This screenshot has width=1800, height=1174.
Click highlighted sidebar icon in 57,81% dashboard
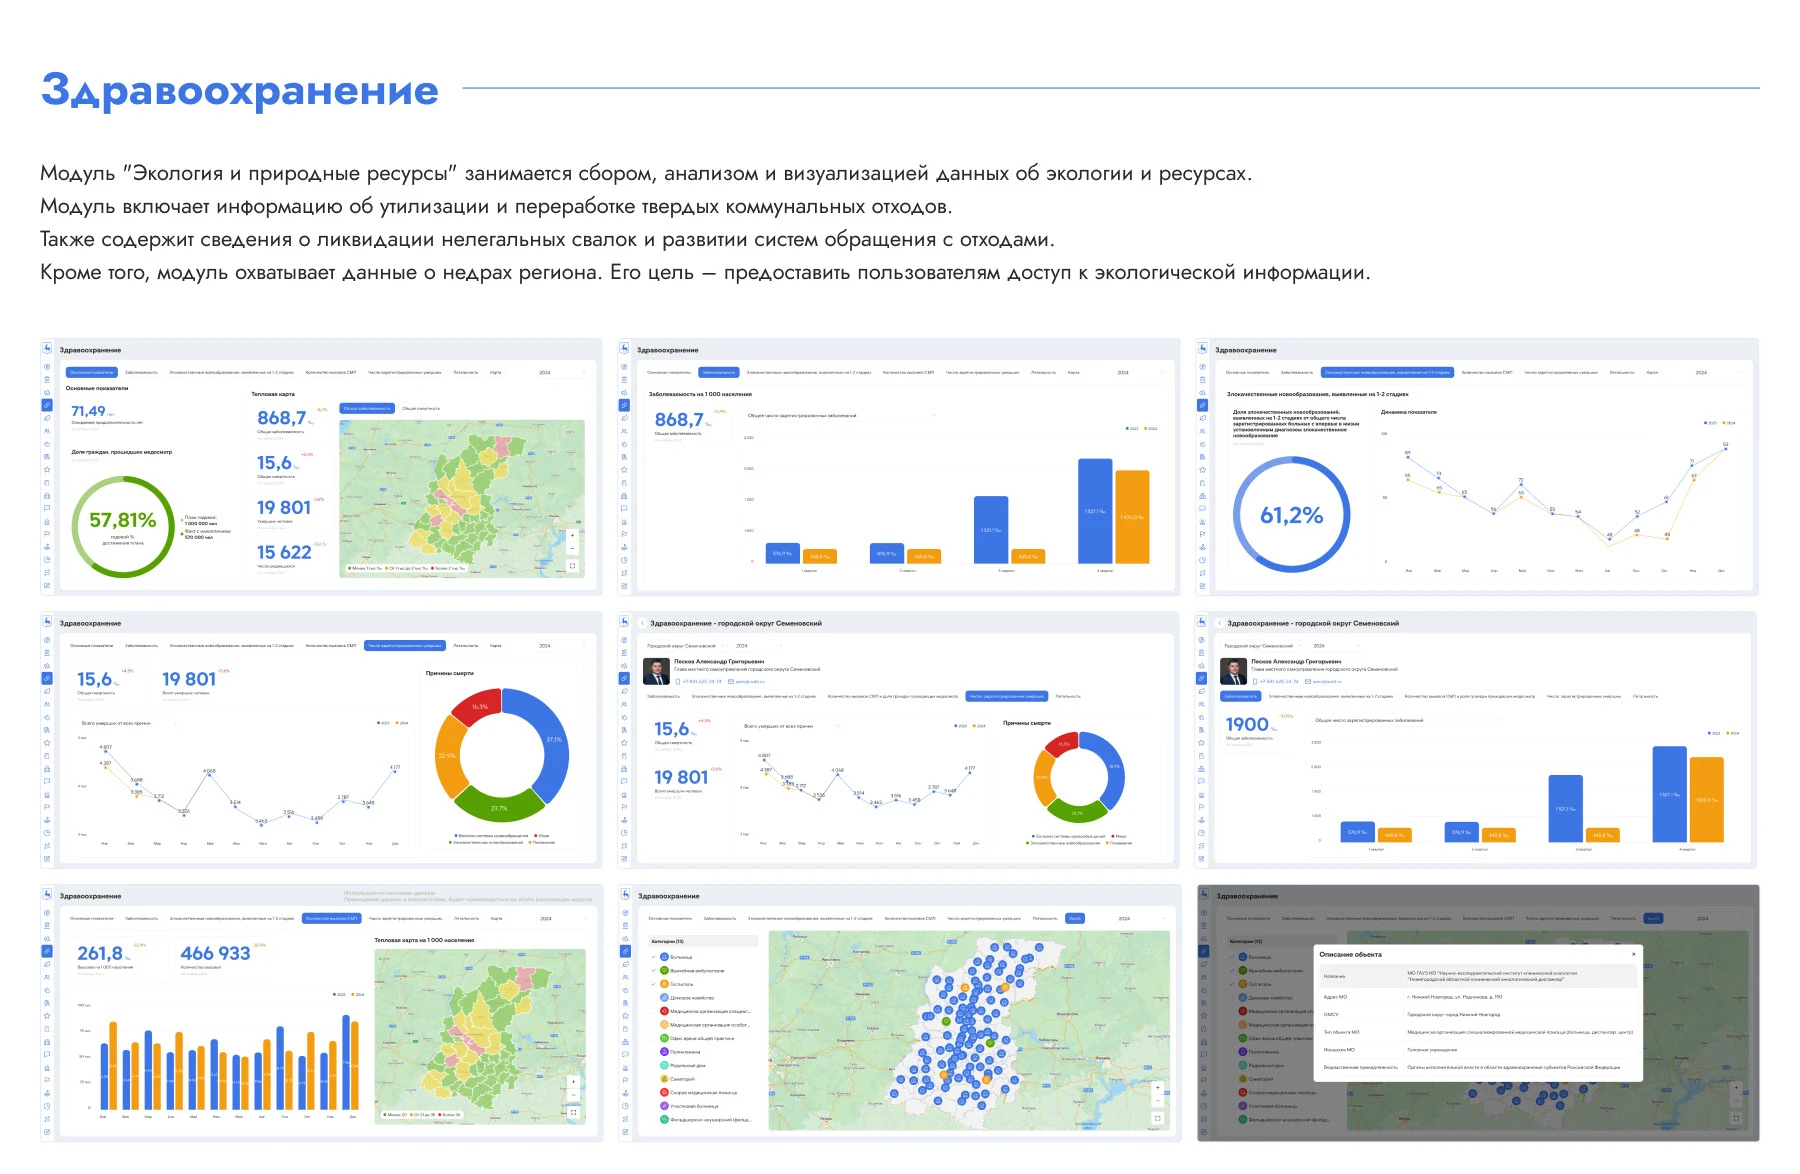coord(47,405)
